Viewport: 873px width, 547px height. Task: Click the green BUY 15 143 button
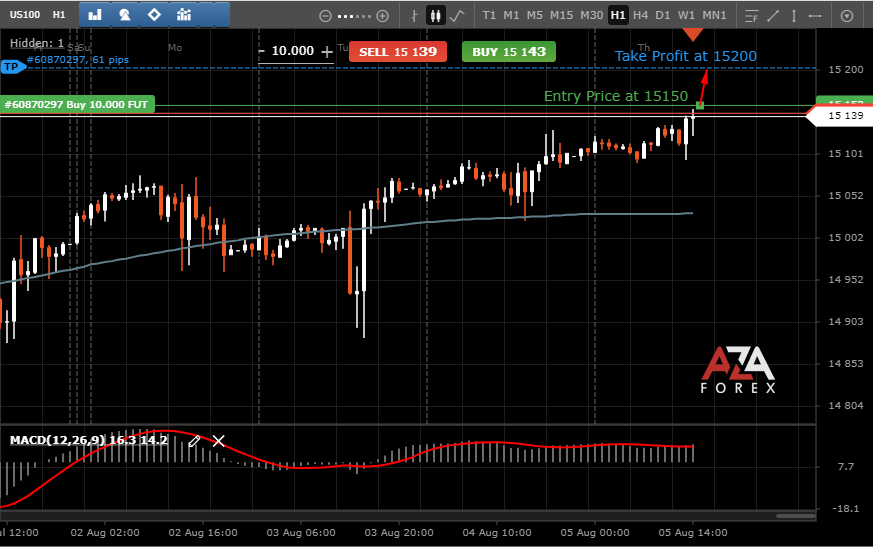tap(509, 52)
